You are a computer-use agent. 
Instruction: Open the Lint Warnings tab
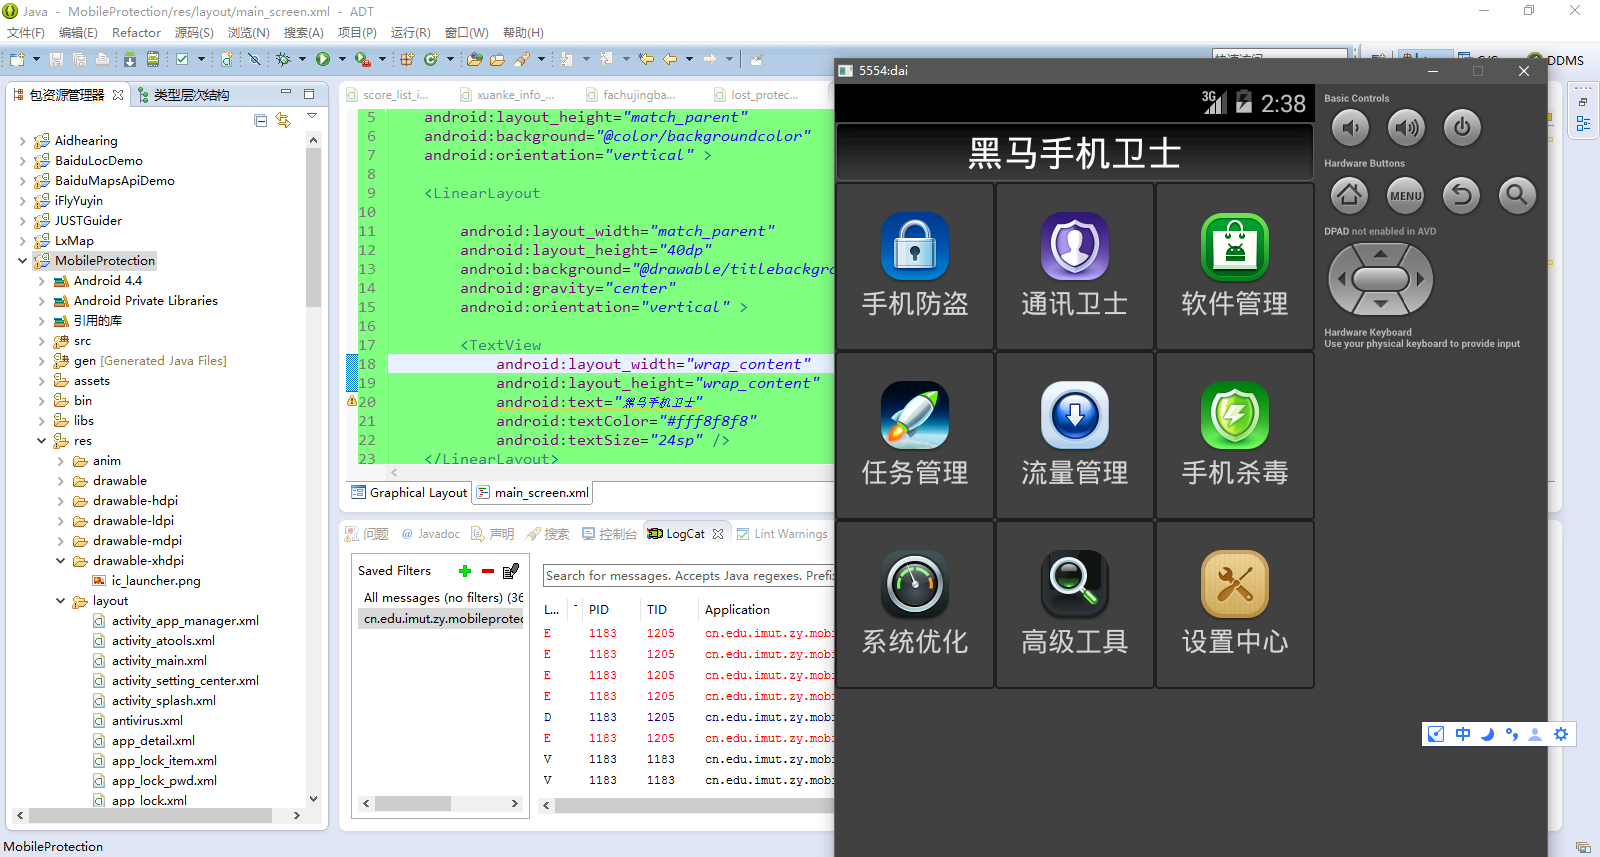782,534
